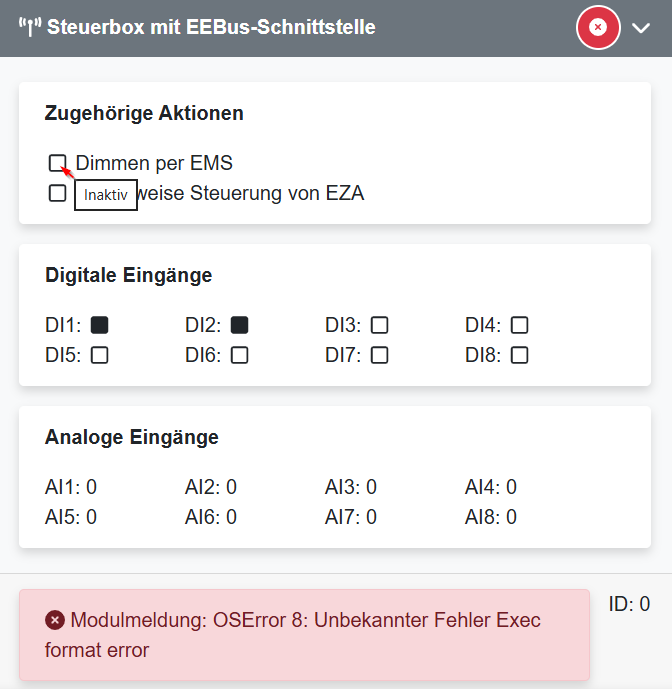The width and height of the screenshot is (672, 689).
Task: Toggle the Steuerung von EZA checkbox
Action: 57,193
